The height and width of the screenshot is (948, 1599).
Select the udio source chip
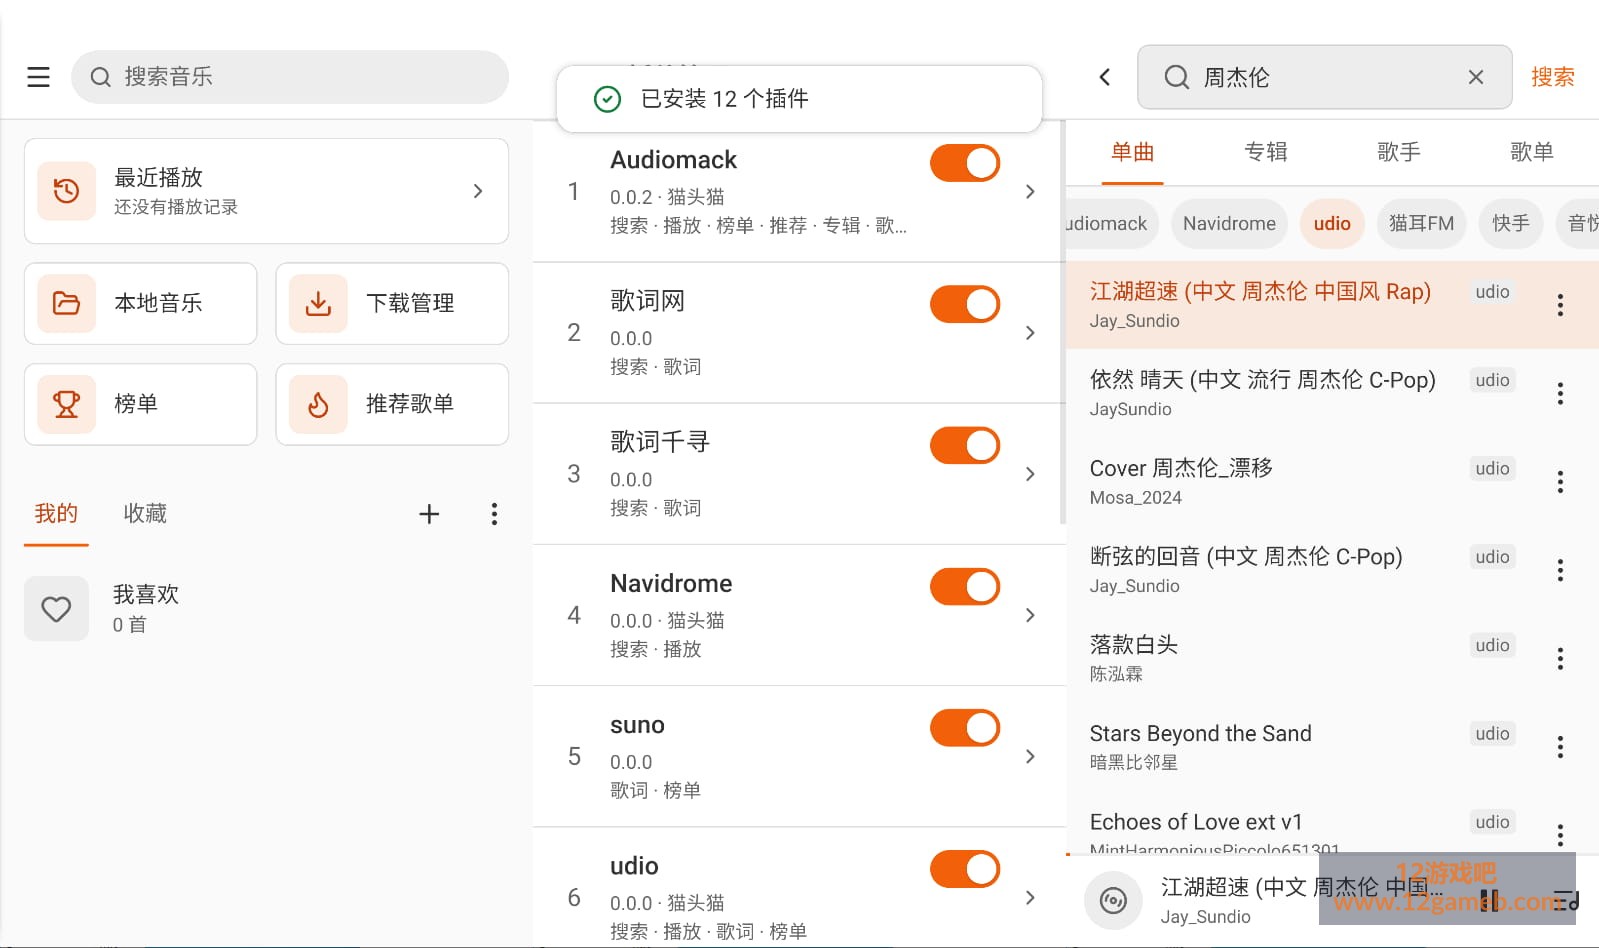tap(1332, 224)
